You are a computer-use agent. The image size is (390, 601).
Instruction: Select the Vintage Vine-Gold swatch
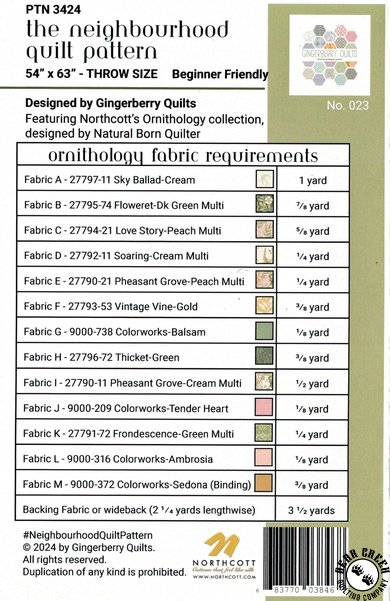point(265,306)
